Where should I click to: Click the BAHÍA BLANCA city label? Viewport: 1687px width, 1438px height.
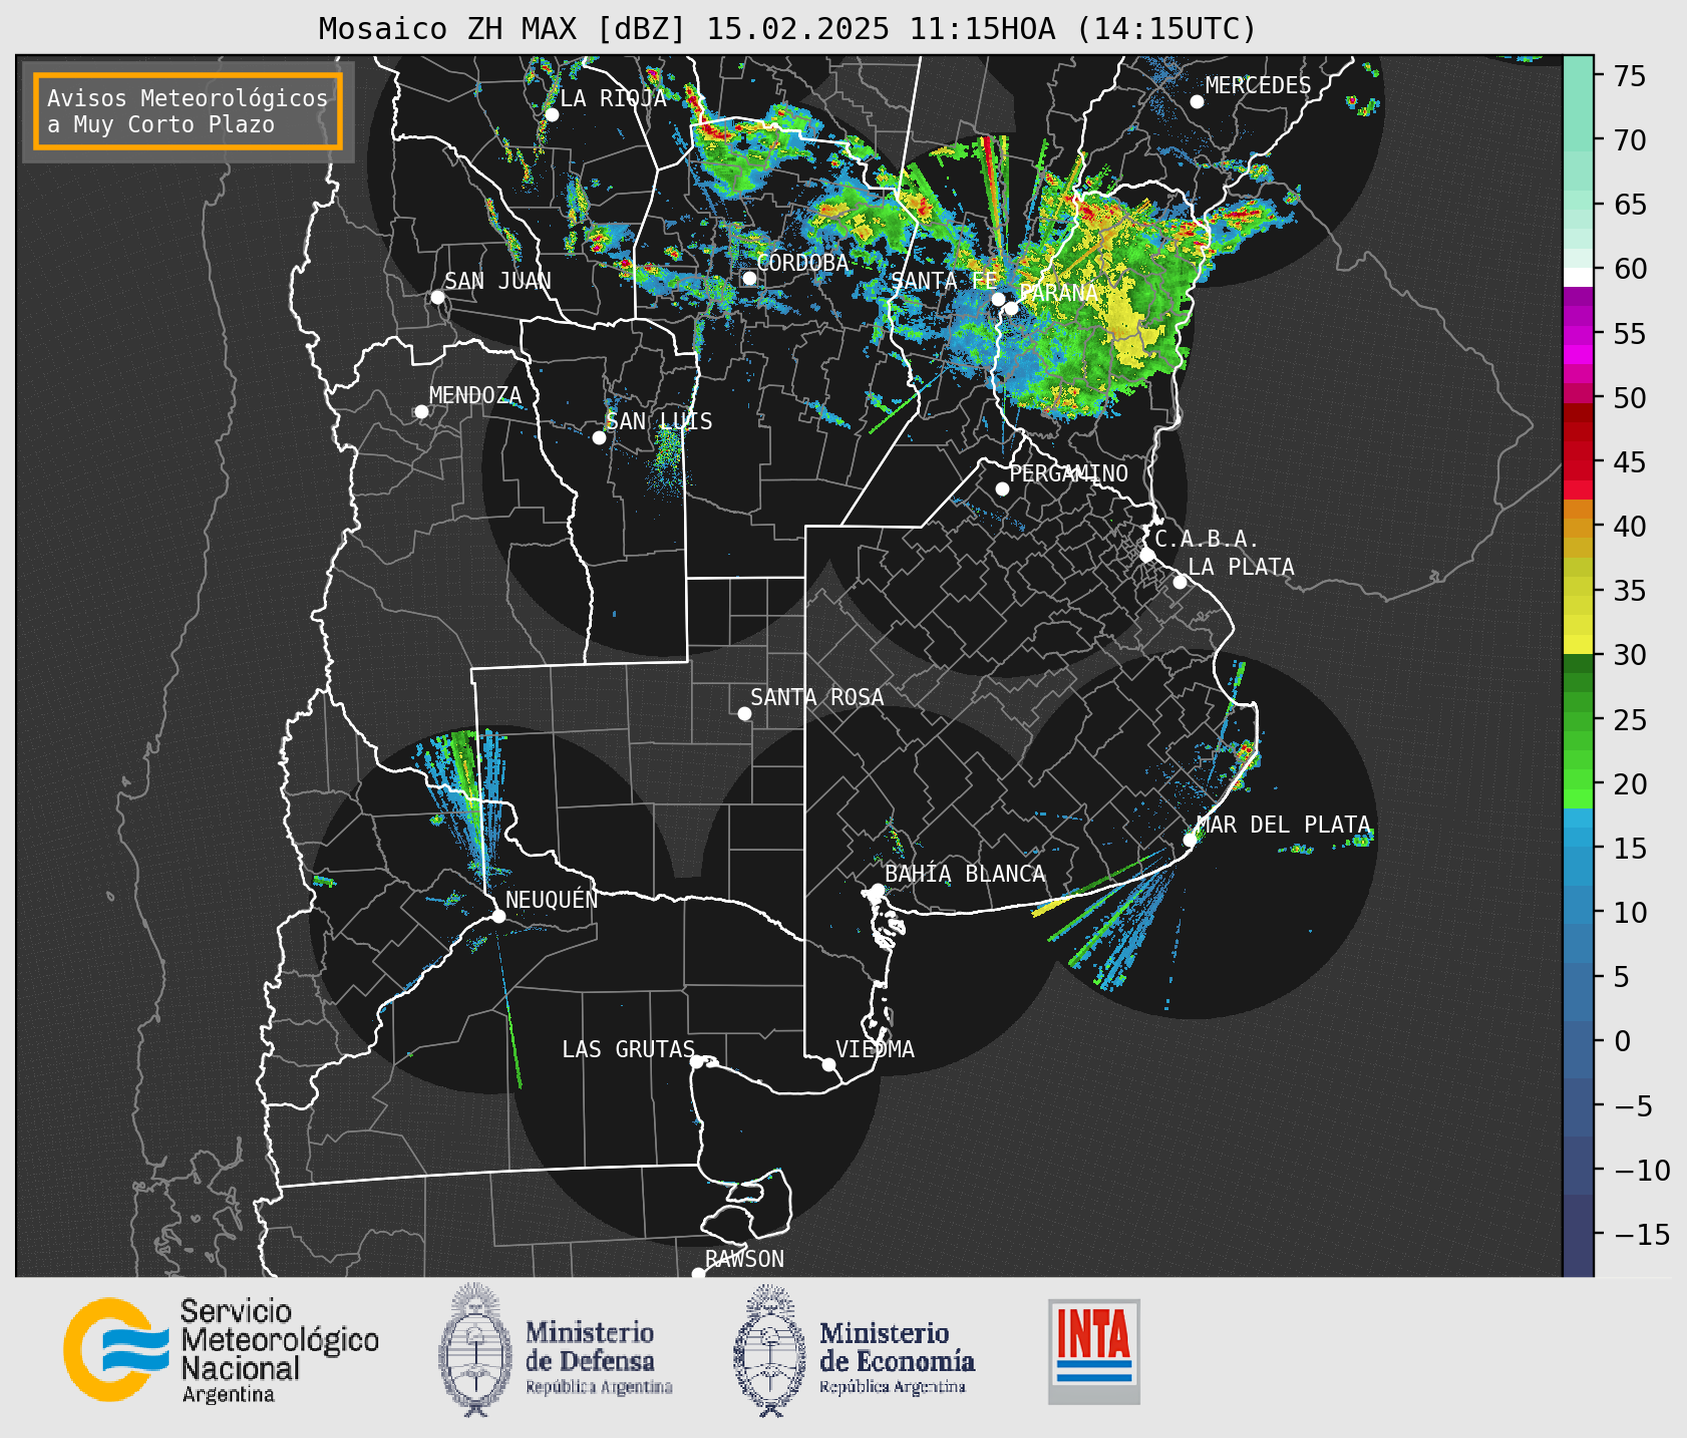965,874
